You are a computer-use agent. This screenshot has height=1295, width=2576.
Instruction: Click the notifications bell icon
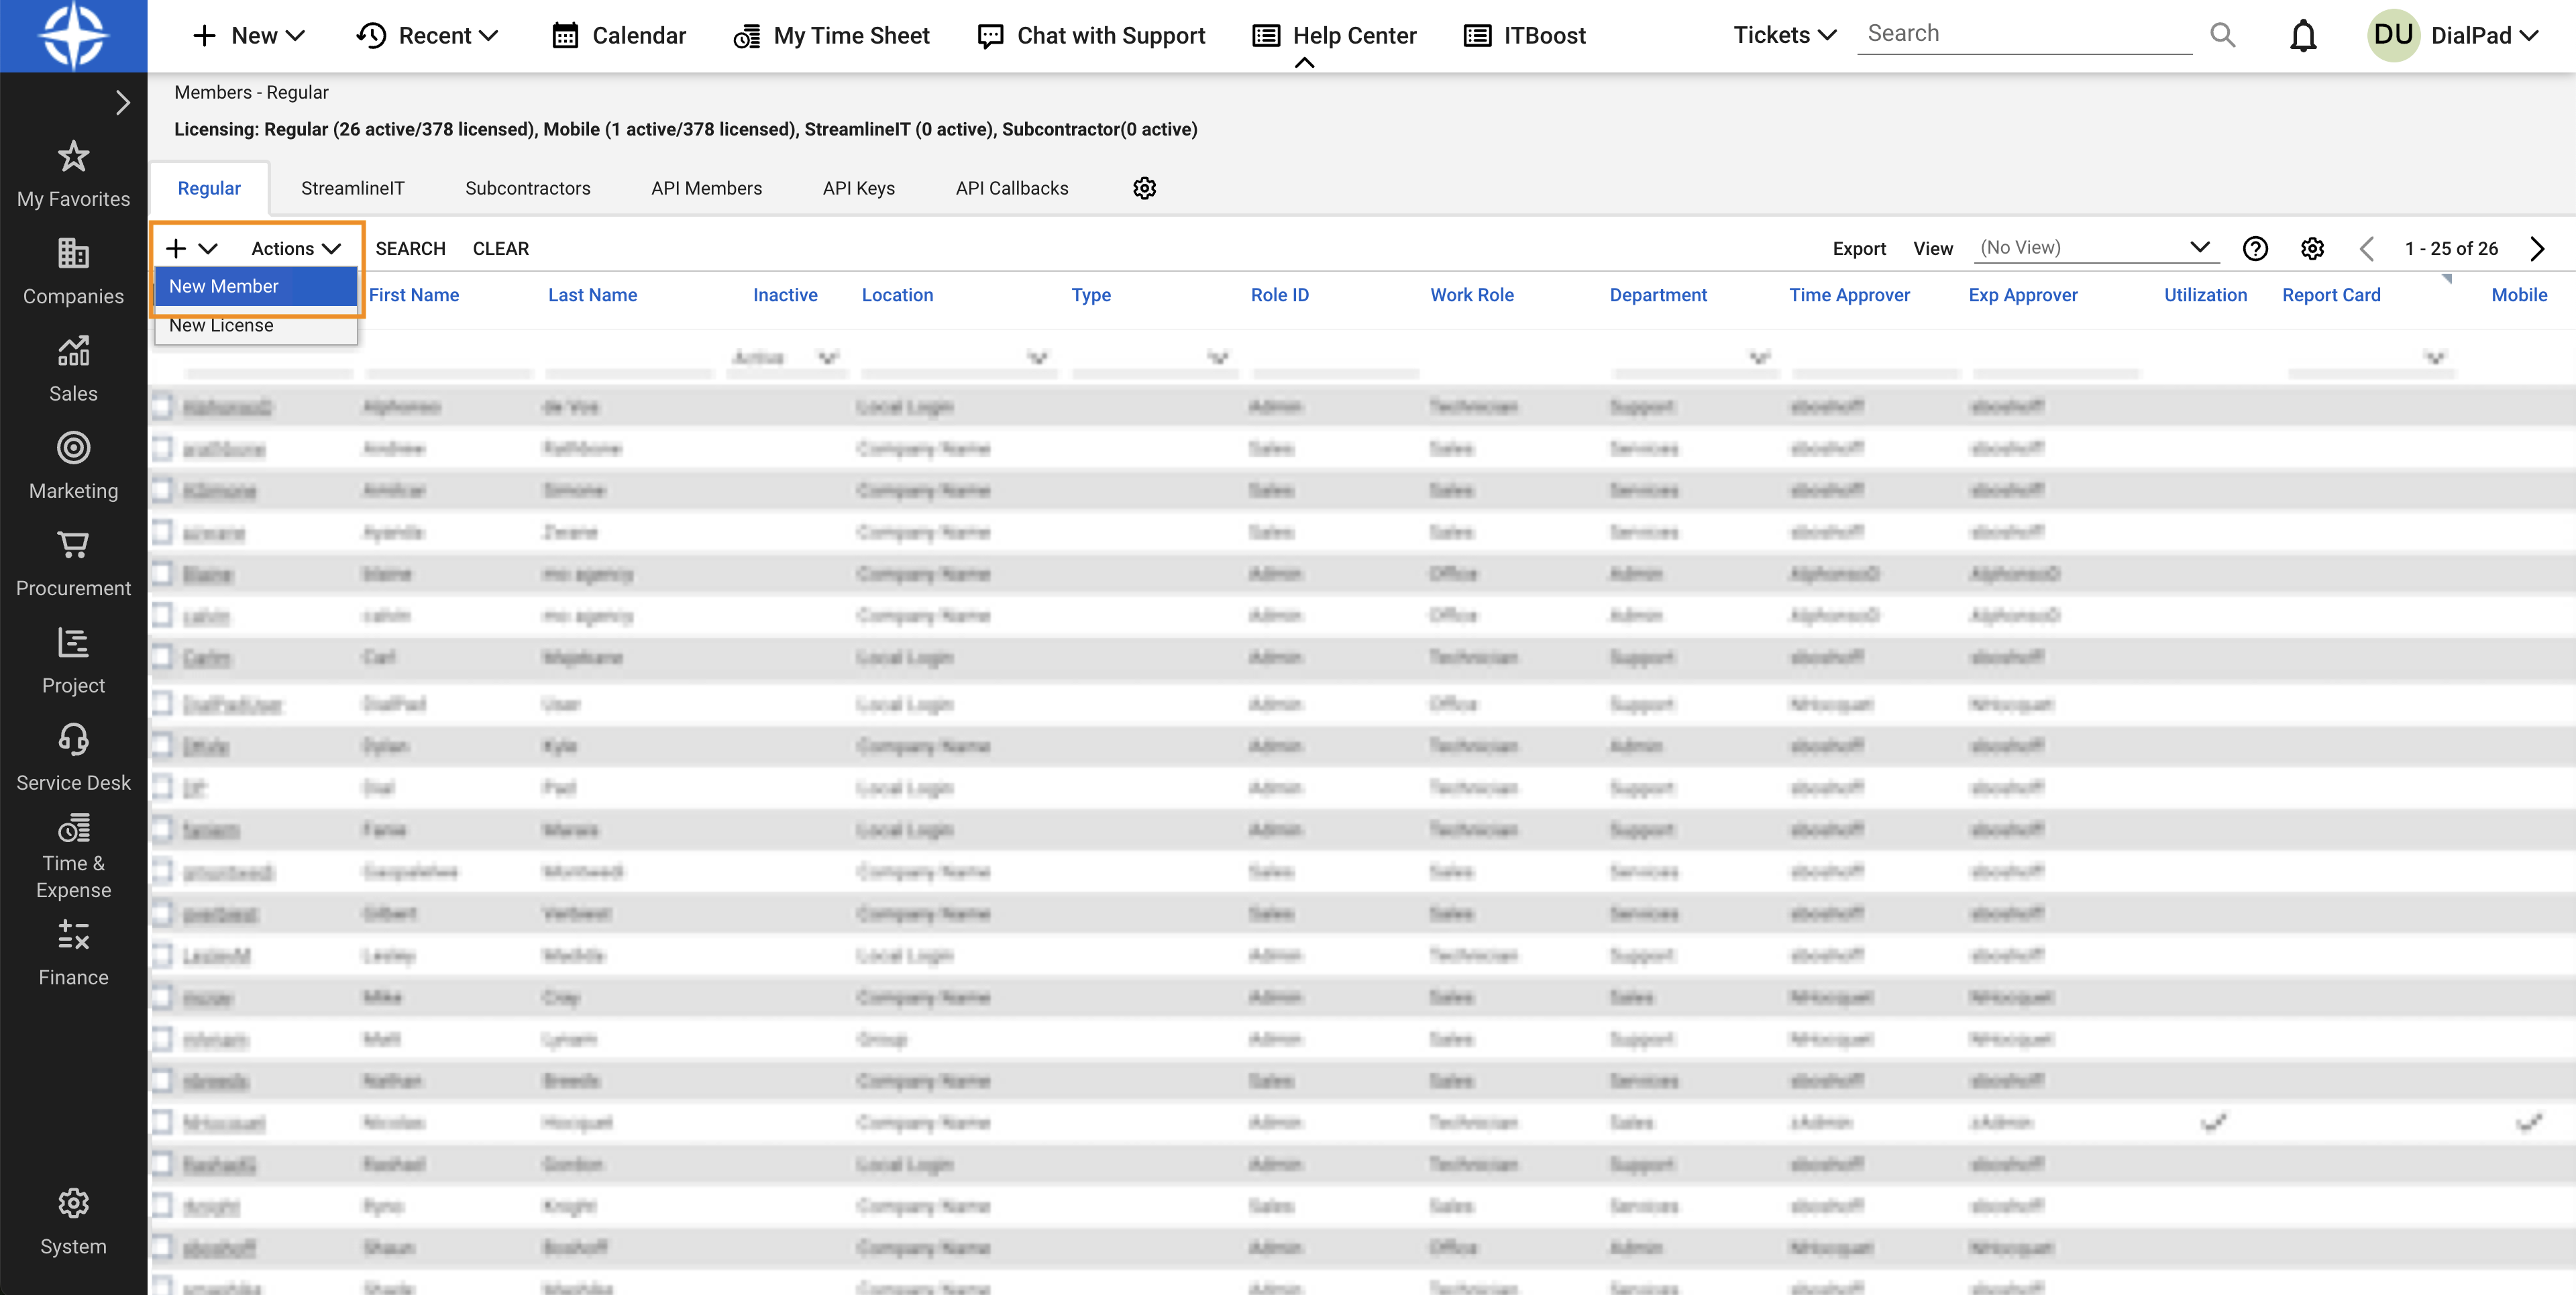pyautogui.click(x=2303, y=36)
